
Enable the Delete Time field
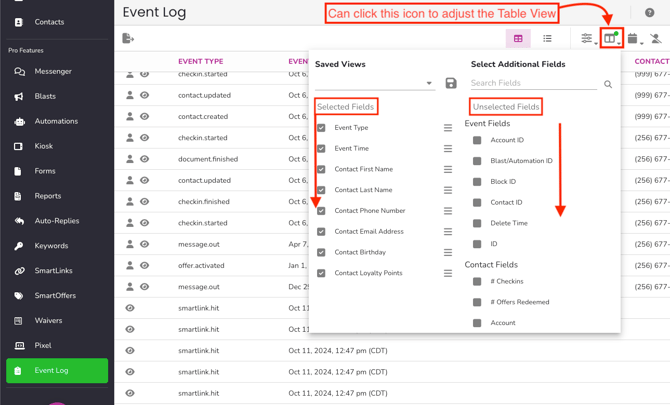click(x=477, y=223)
